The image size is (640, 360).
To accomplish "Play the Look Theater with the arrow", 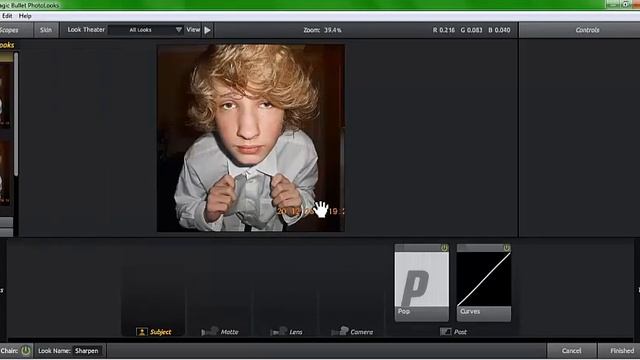I will tap(208, 30).
